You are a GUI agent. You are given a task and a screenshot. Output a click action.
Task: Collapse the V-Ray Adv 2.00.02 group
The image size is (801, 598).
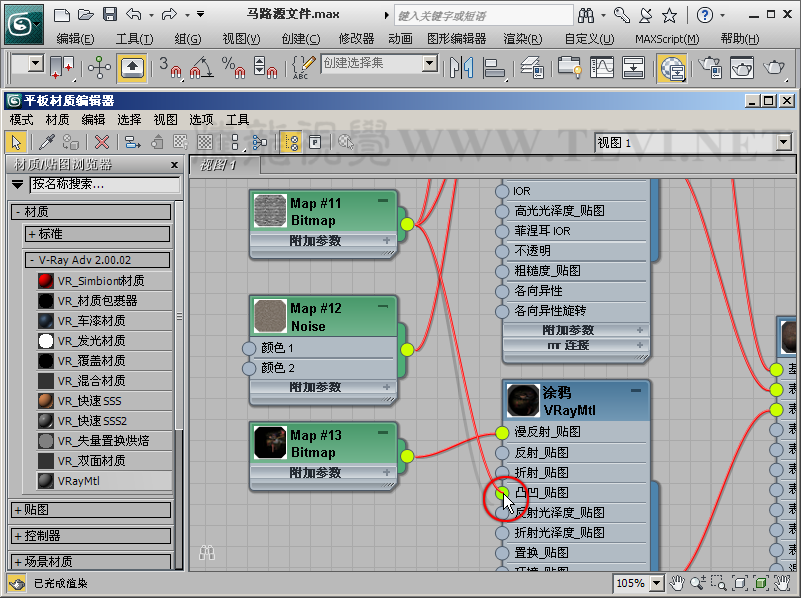click(32, 260)
